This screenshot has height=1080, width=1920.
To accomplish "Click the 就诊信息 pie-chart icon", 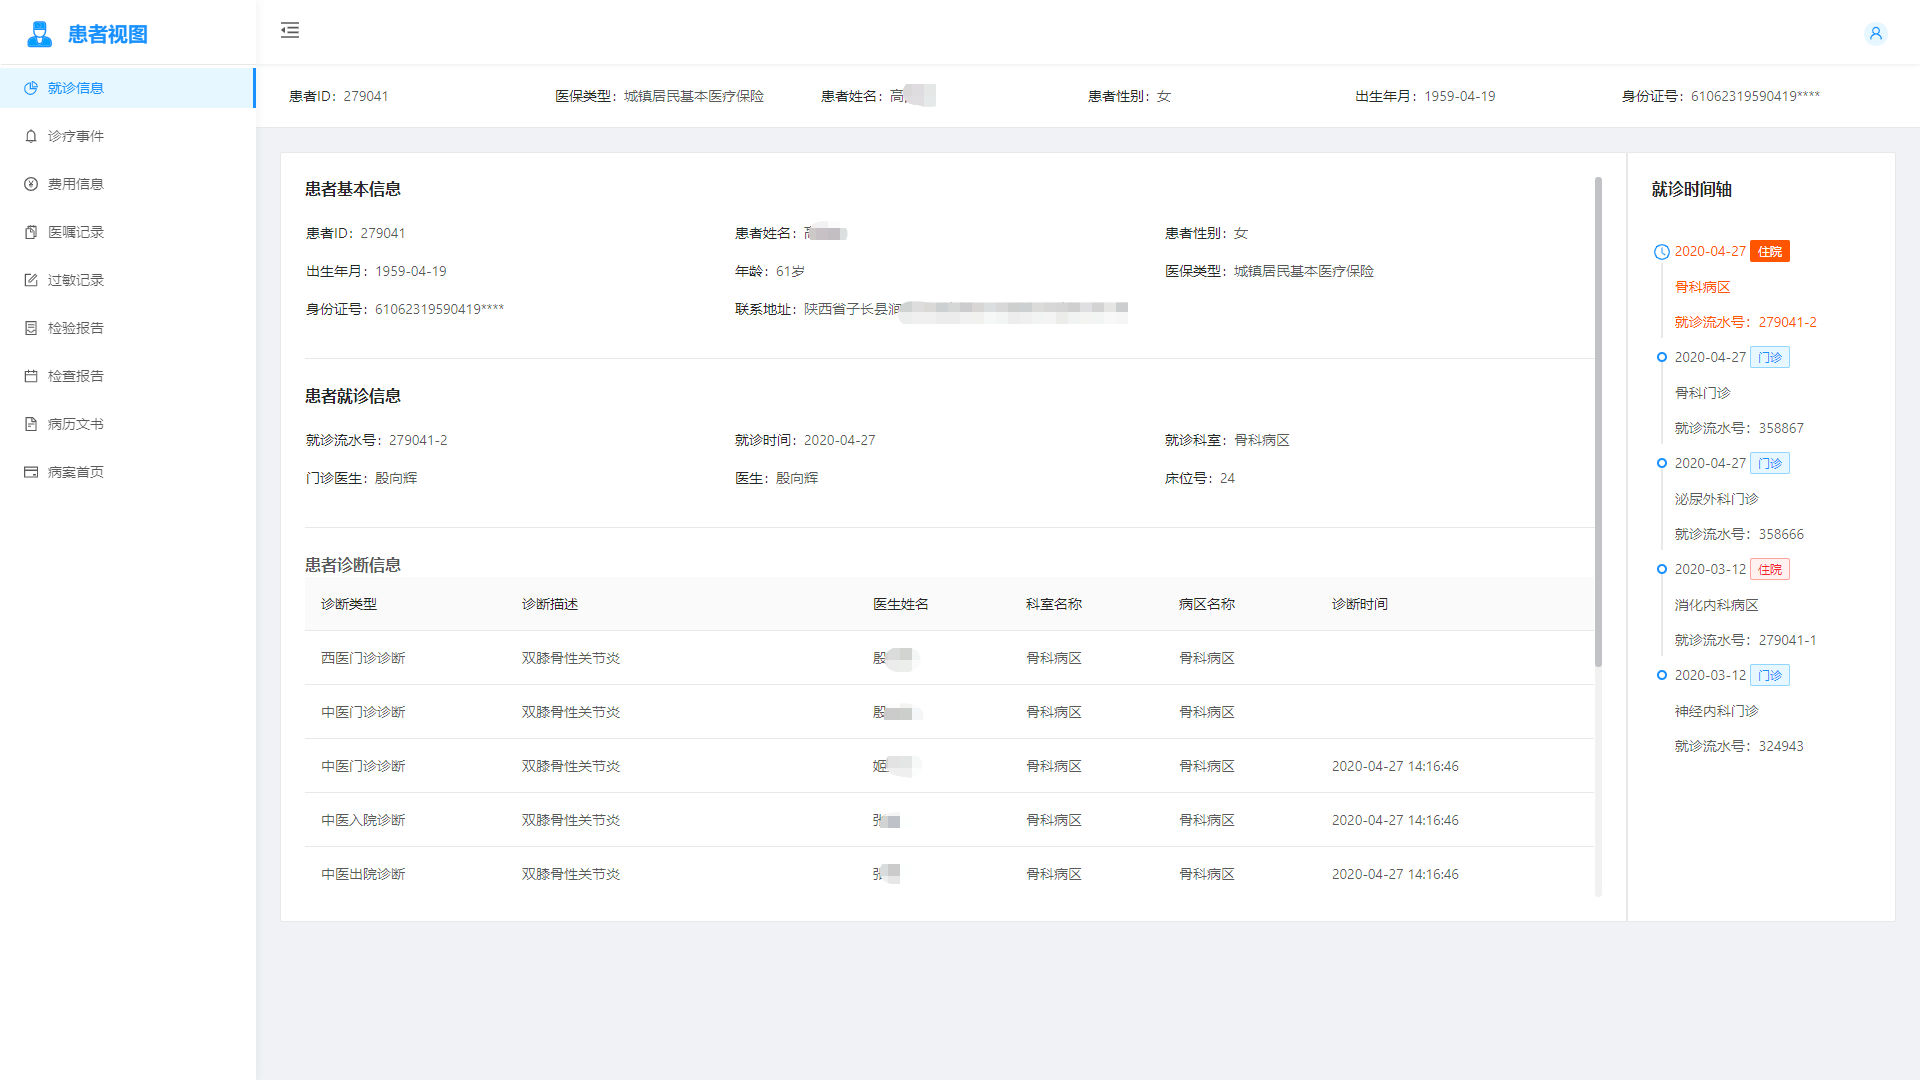I will [x=31, y=88].
